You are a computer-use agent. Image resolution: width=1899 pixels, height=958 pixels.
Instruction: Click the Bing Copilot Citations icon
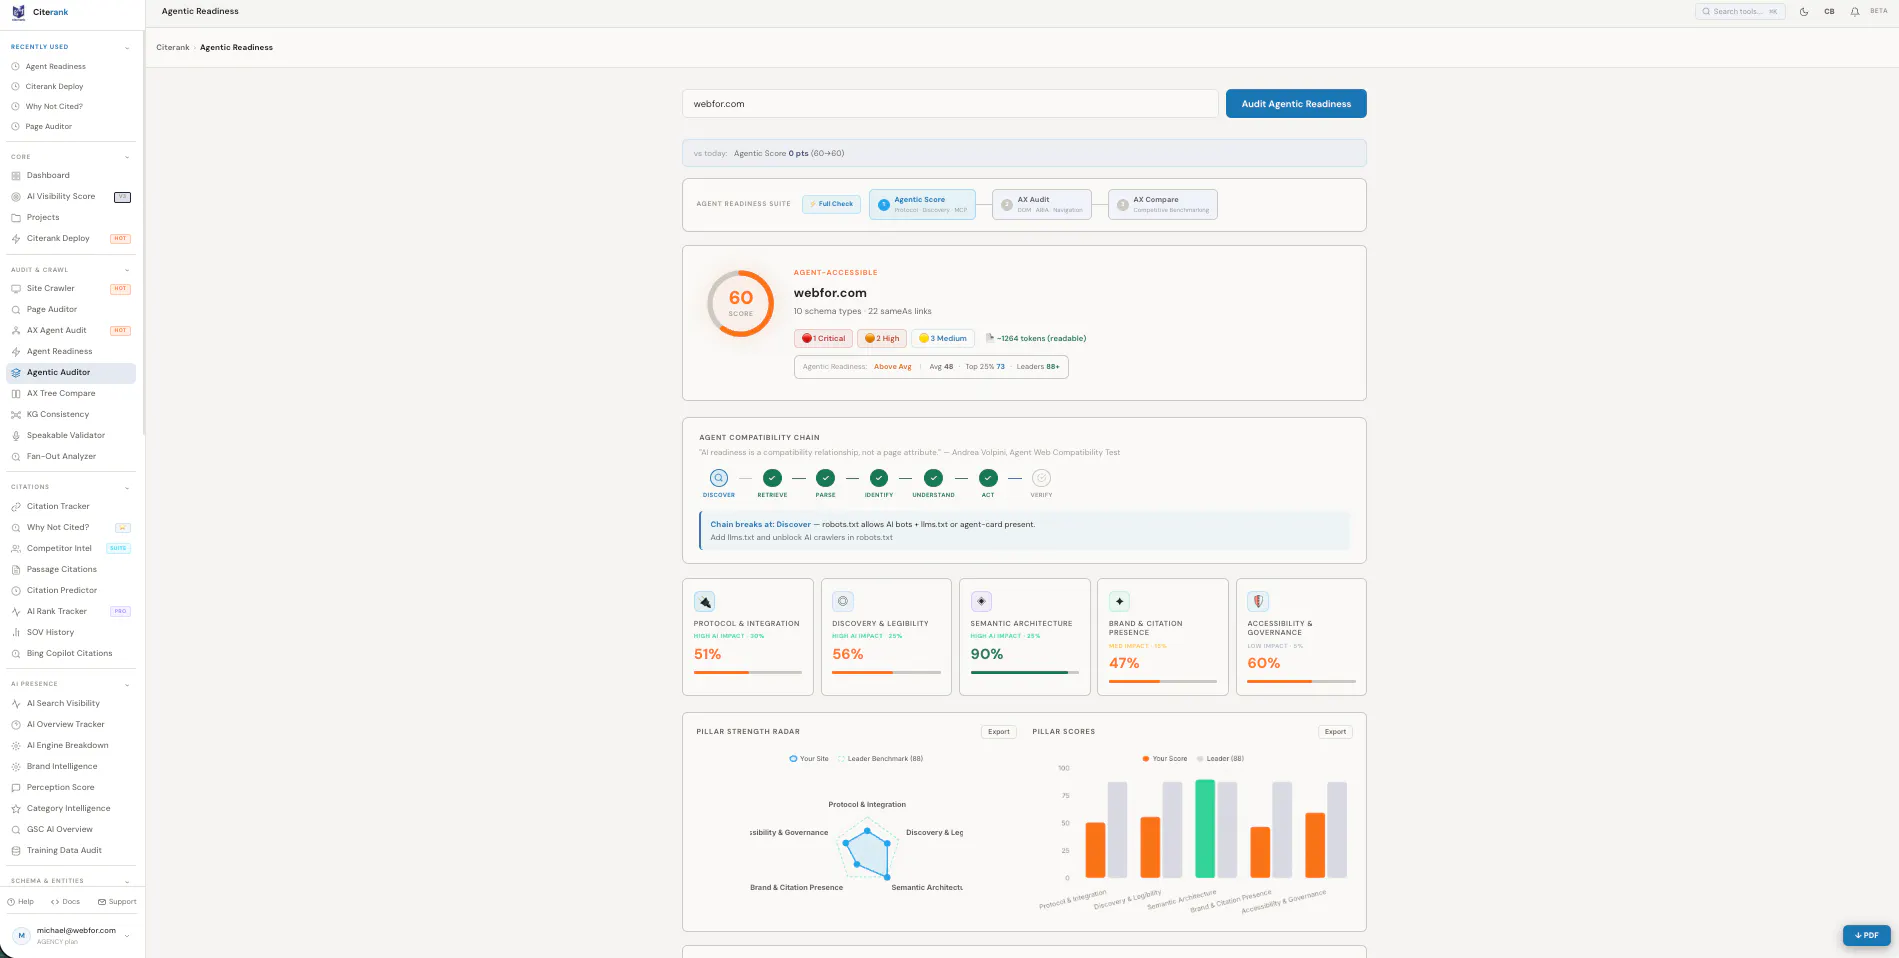point(16,654)
